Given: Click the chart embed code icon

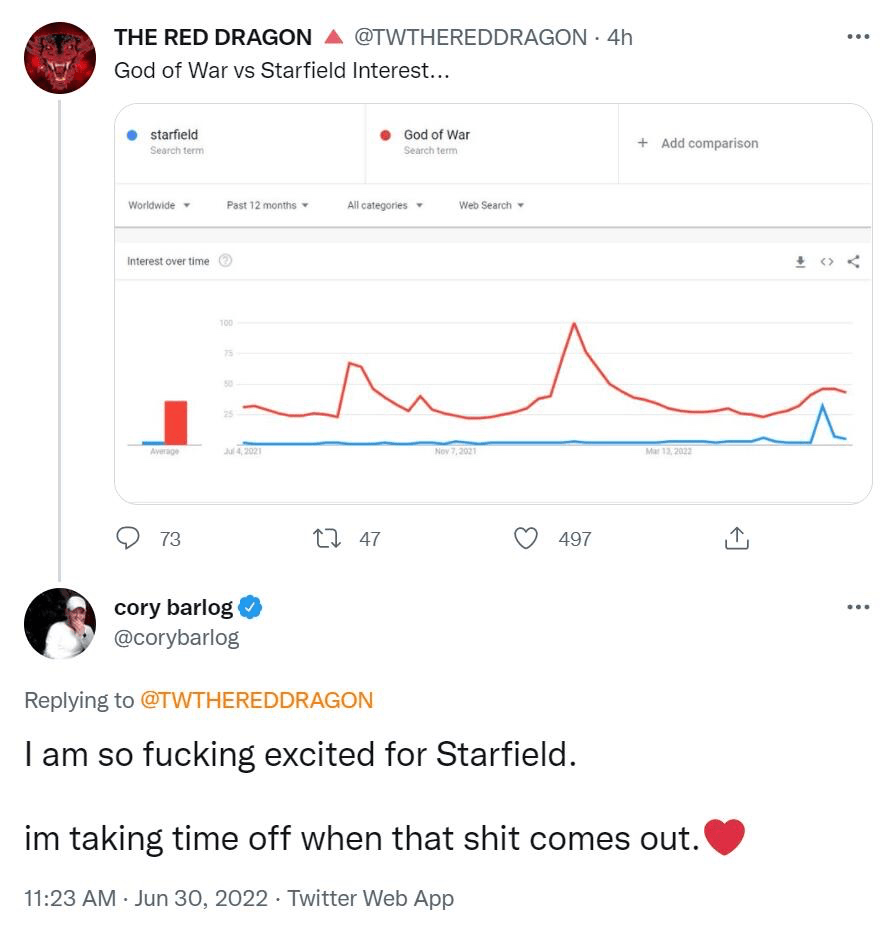Looking at the screenshot, I should coord(826,262).
